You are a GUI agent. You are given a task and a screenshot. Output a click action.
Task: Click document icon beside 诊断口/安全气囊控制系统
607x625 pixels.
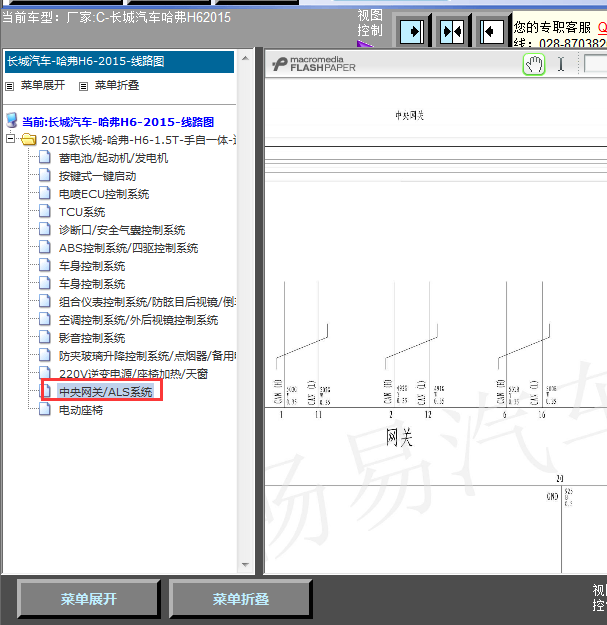(45, 229)
